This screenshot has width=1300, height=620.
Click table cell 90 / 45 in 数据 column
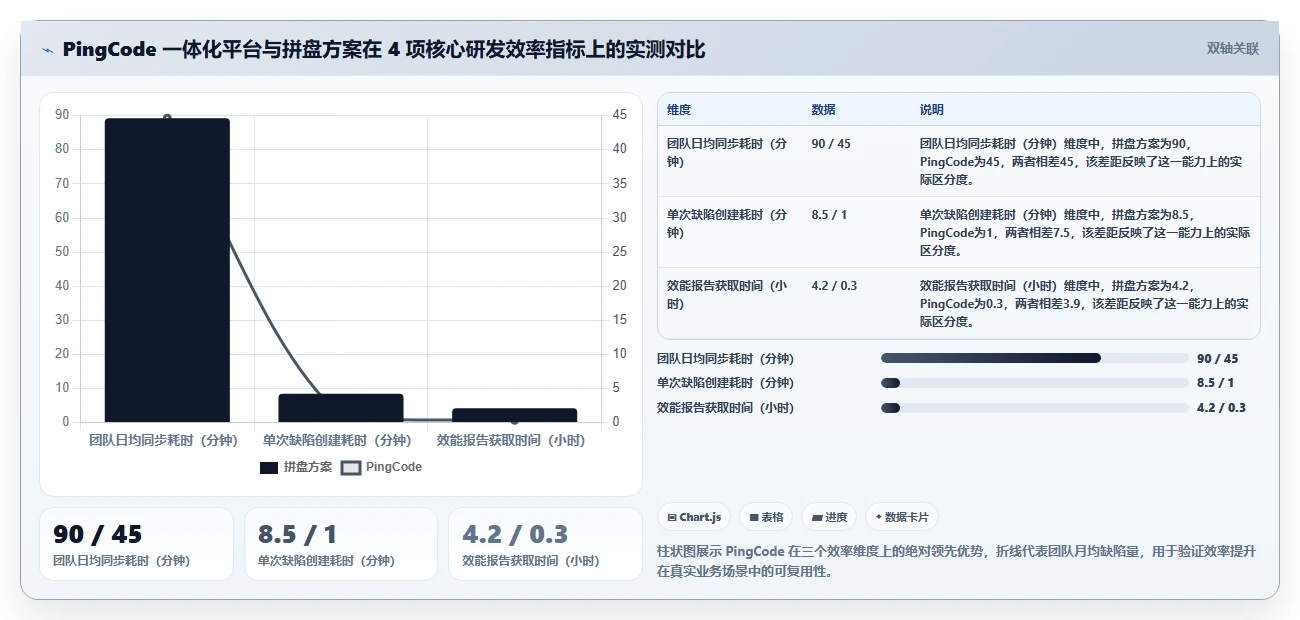(x=831, y=144)
